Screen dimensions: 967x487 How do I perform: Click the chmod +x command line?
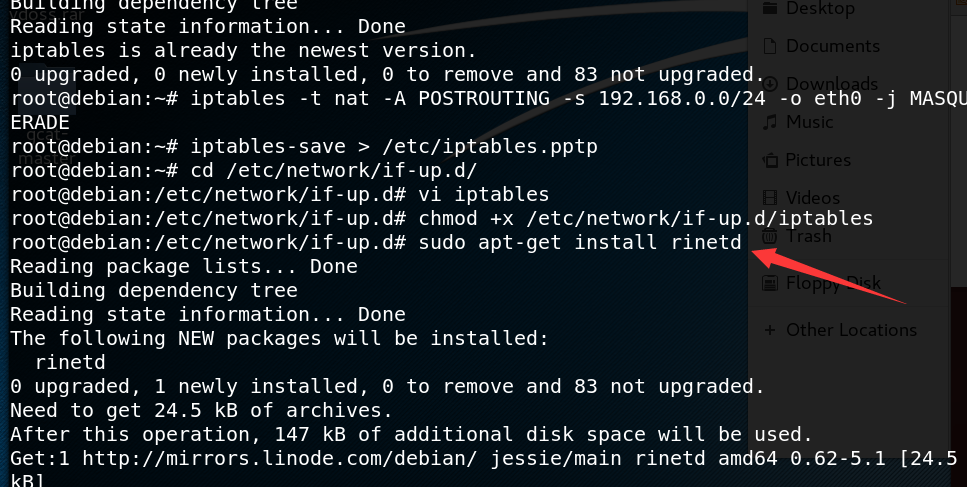[646, 218]
